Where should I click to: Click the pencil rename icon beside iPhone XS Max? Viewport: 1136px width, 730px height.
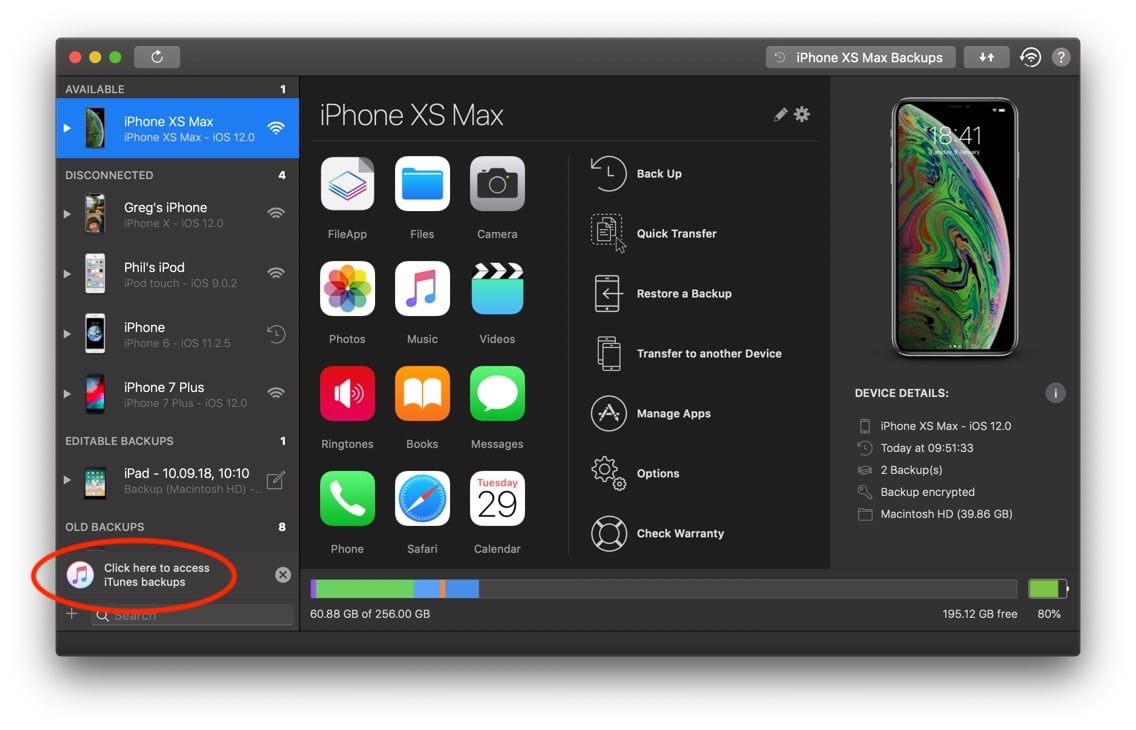click(780, 114)
